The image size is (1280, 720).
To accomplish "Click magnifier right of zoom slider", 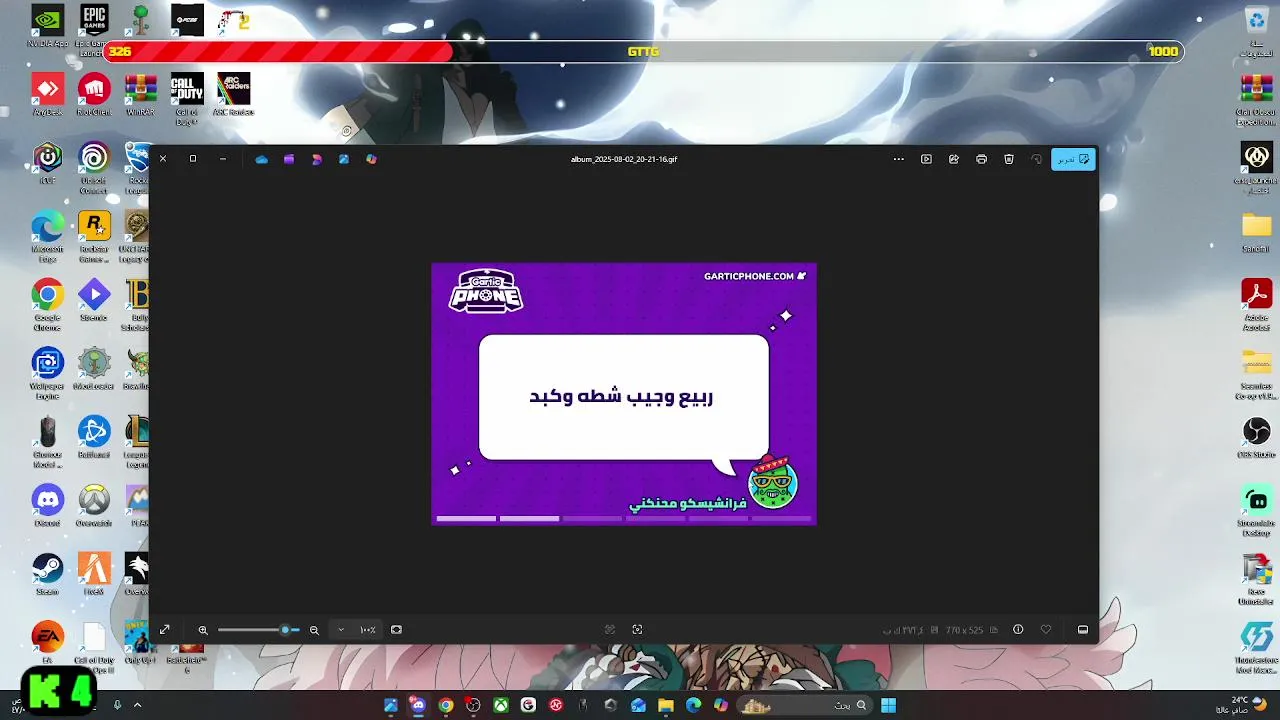I will pyautogui.click(x=314, y=630).
